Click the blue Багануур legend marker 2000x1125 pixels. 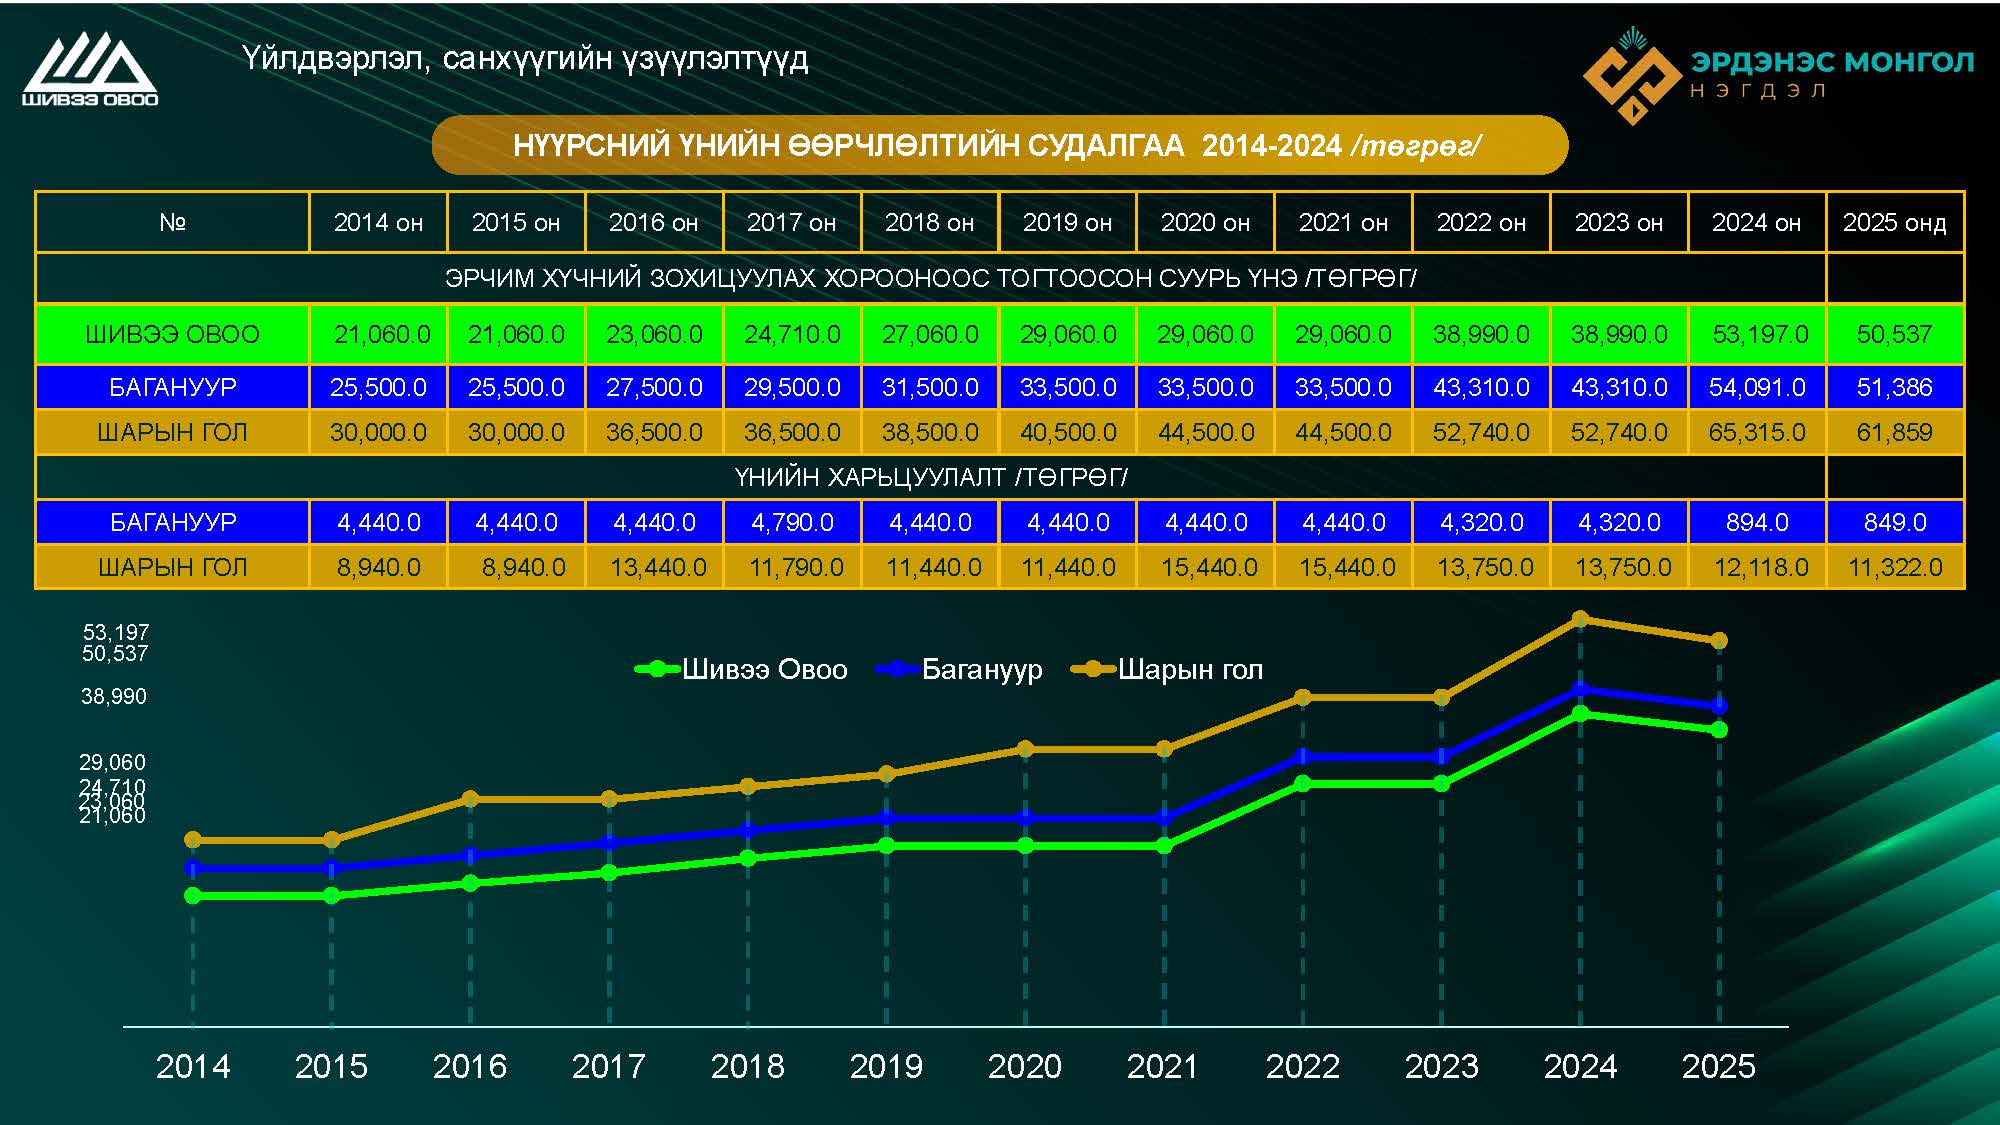click(x=897, y=669)
